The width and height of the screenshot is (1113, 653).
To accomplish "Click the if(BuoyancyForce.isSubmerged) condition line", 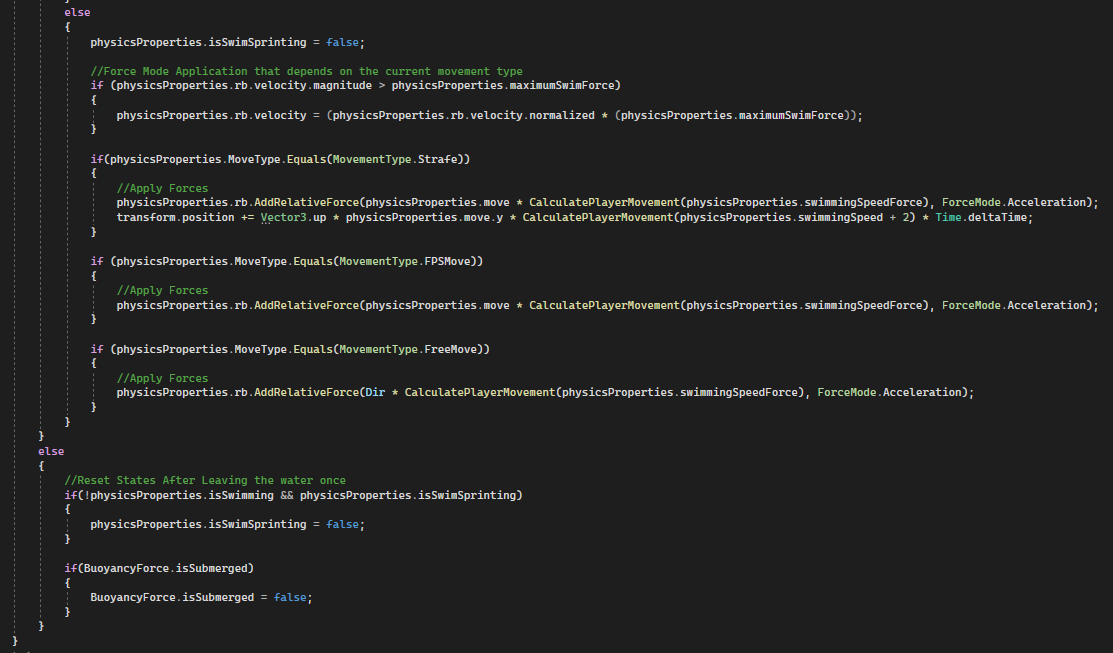I will [159, 568].
